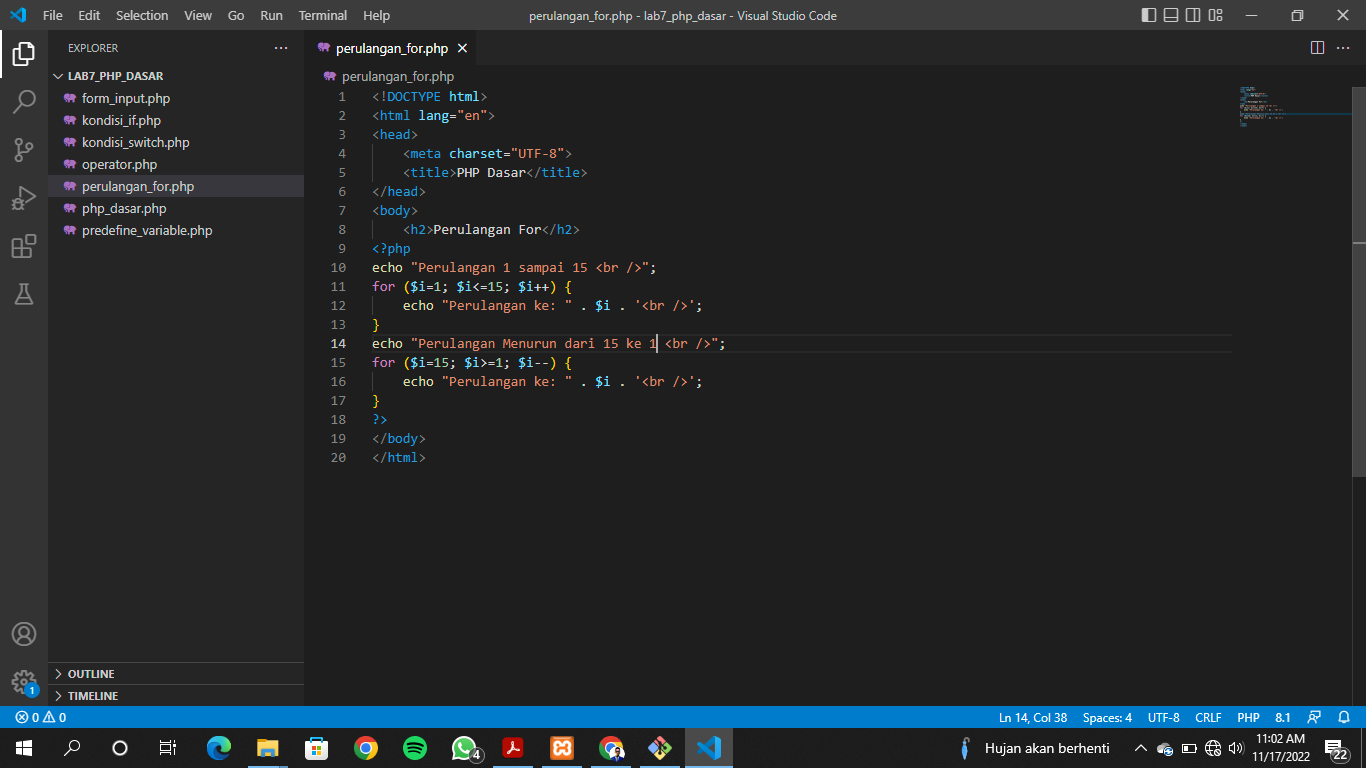
Task: Change encoding via UTF-8 status item
Action: tap(1163, 717)
